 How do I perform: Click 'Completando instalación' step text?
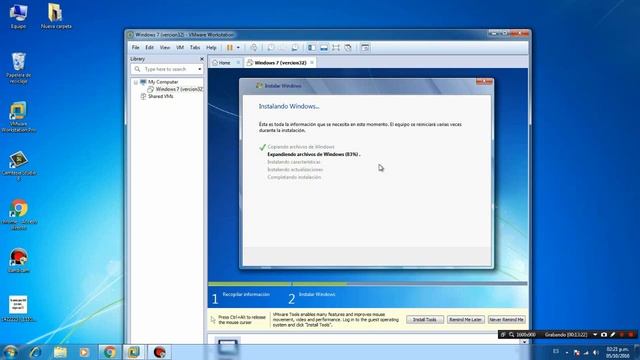[x=294, y=177]
